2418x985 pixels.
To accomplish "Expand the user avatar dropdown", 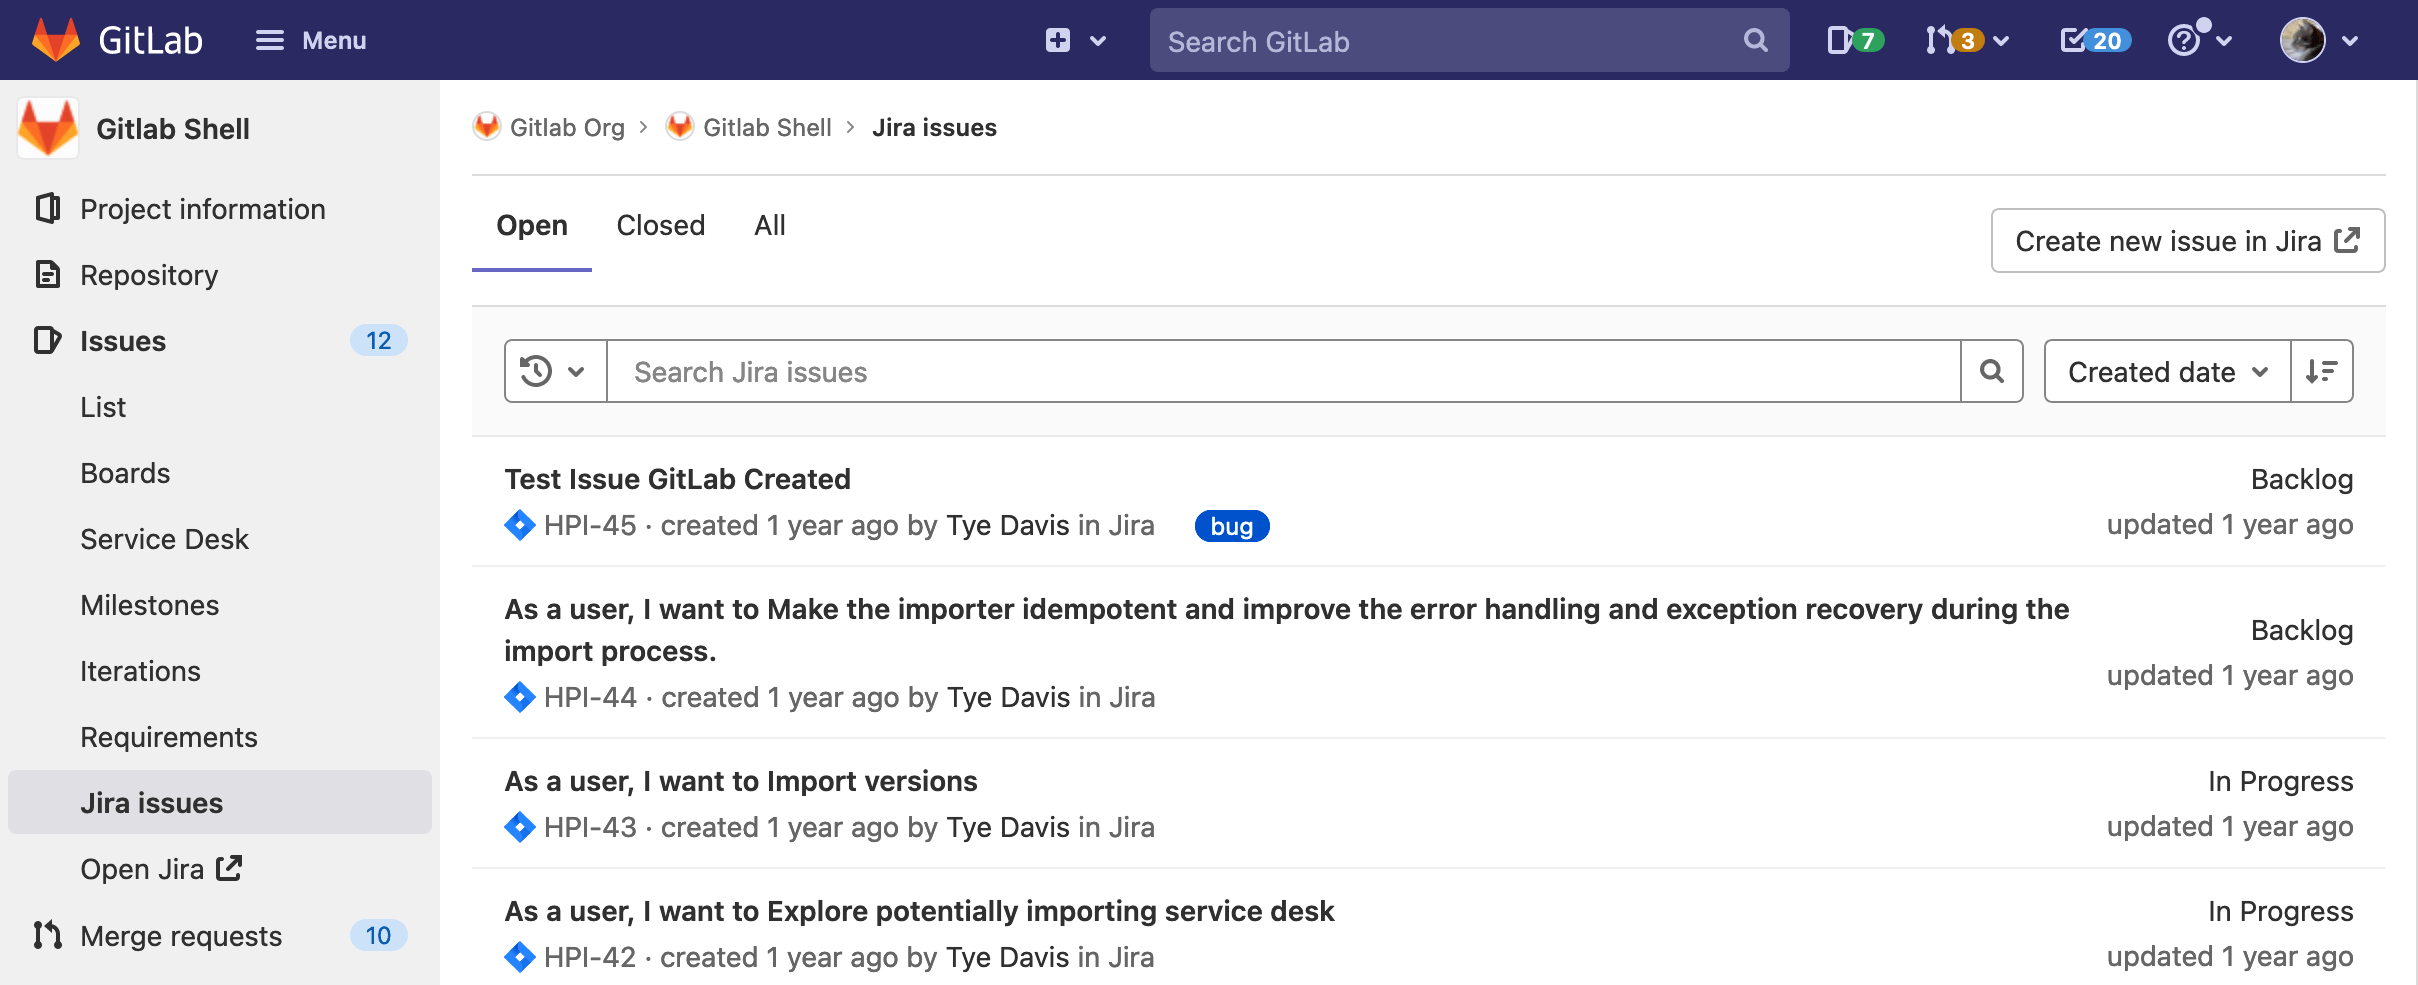I will [x=2308, y=40].
